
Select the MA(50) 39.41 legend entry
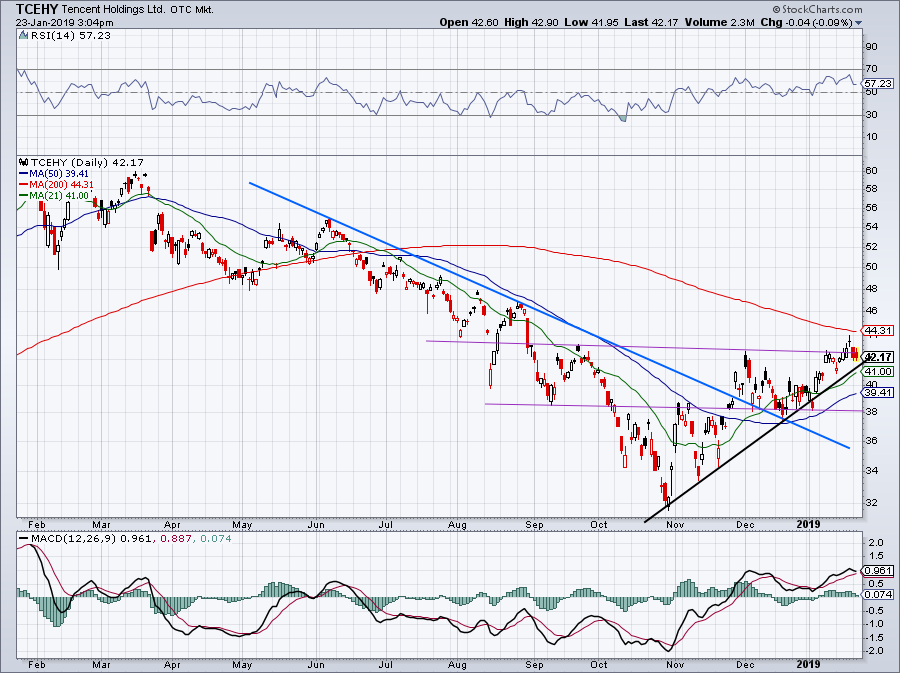click(53, 174)
